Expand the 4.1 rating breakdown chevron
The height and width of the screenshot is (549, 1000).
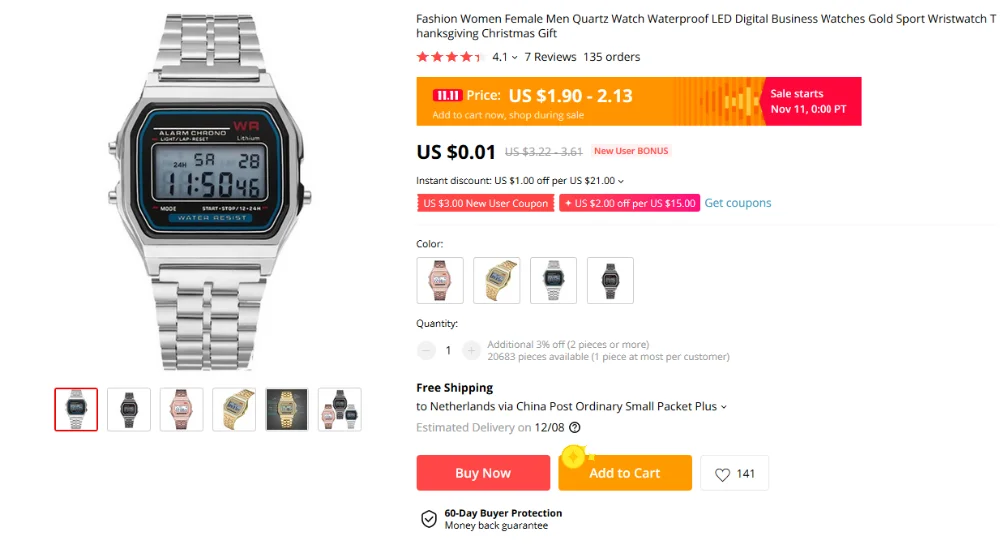pyautogui.click(x=515, y=57)
